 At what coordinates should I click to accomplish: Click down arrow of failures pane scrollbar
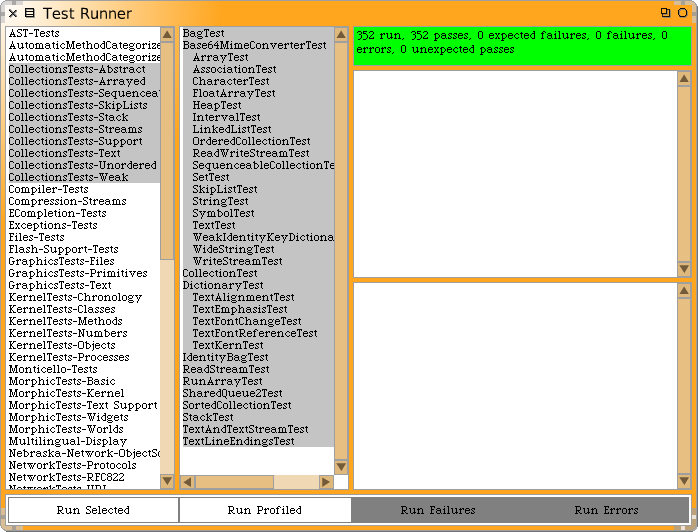[x=684, y=269]
